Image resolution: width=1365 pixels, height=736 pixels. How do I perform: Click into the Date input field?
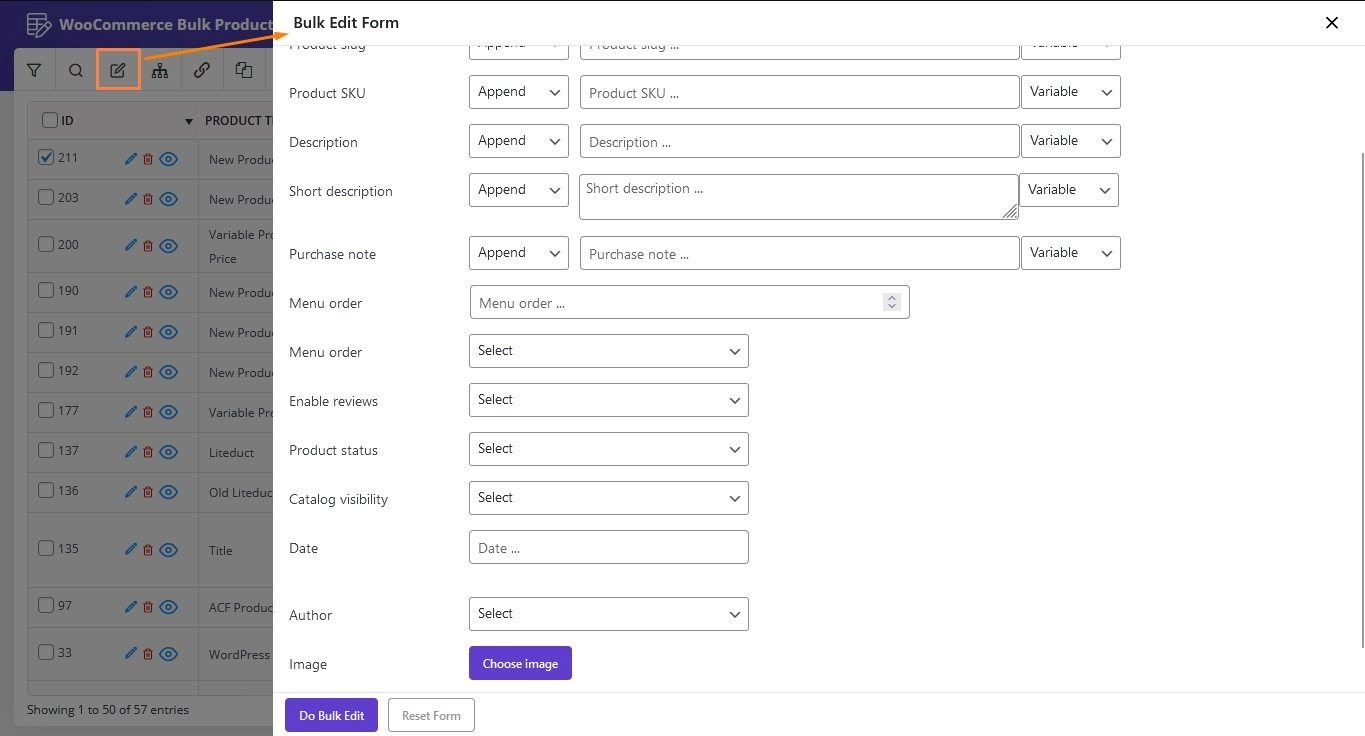coord(608,547)
